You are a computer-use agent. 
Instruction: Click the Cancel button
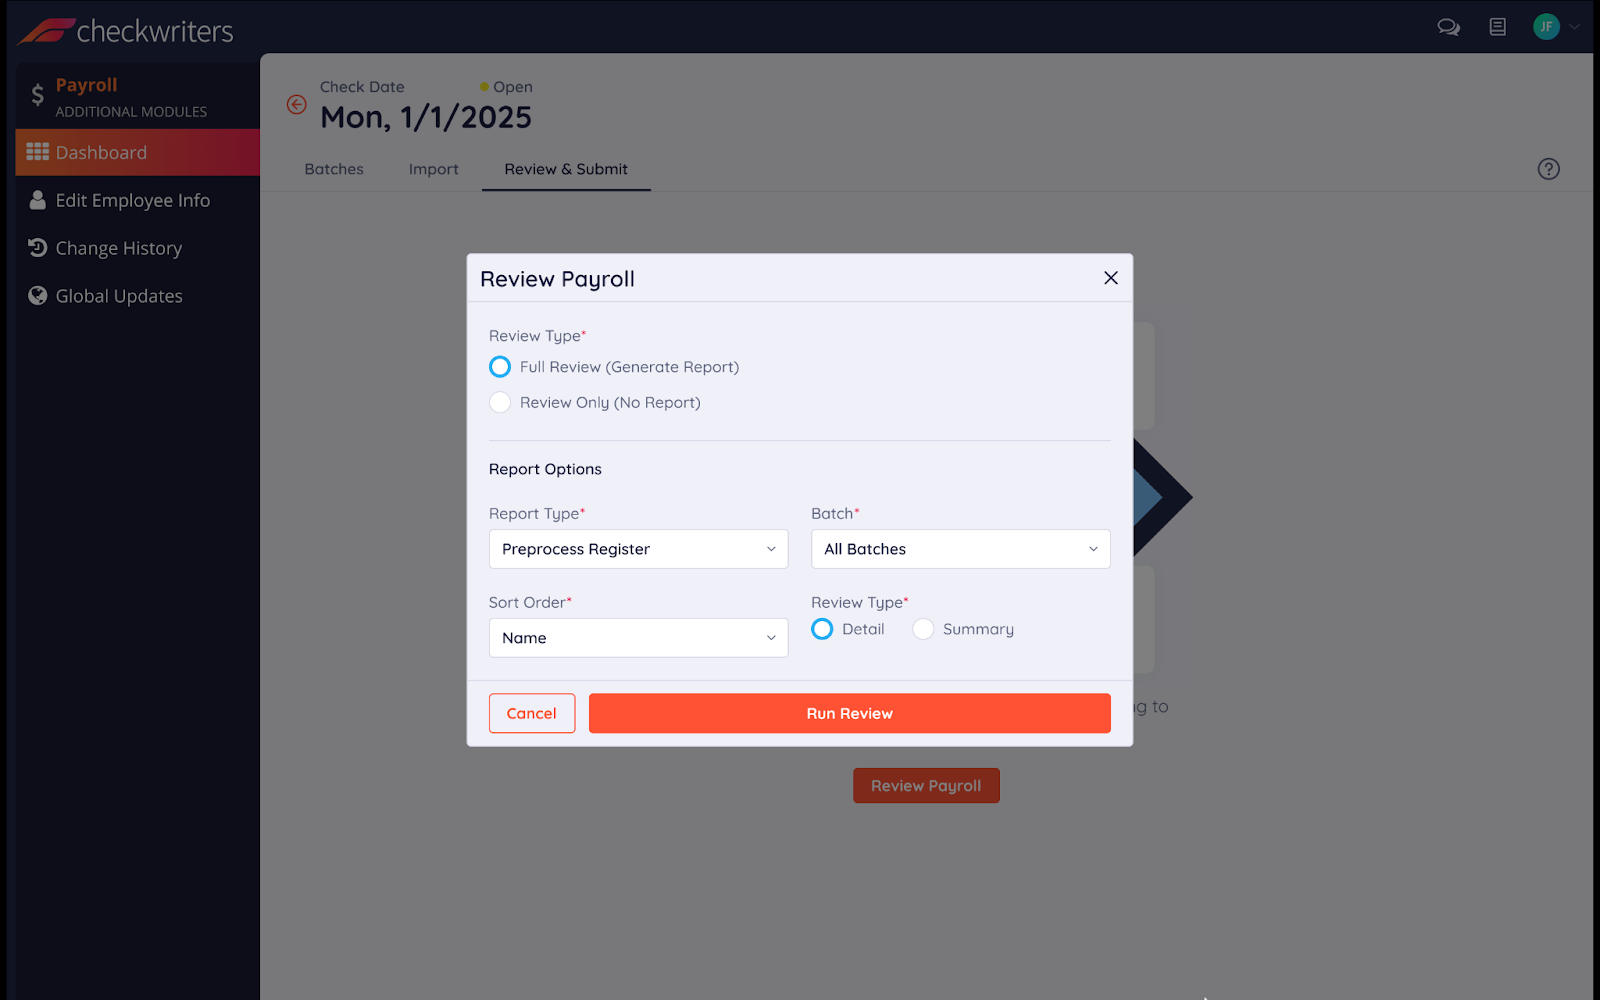coord(532,713)
